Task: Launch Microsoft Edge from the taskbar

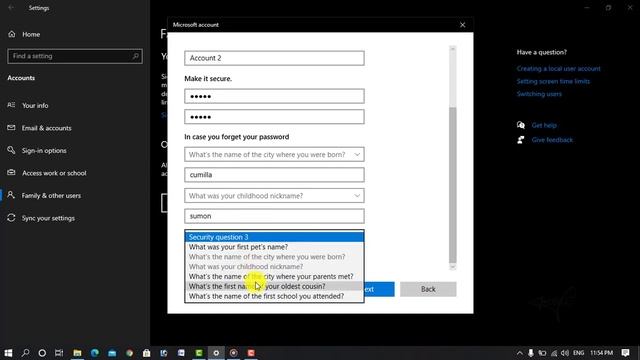Action: (x=95, y=353)
